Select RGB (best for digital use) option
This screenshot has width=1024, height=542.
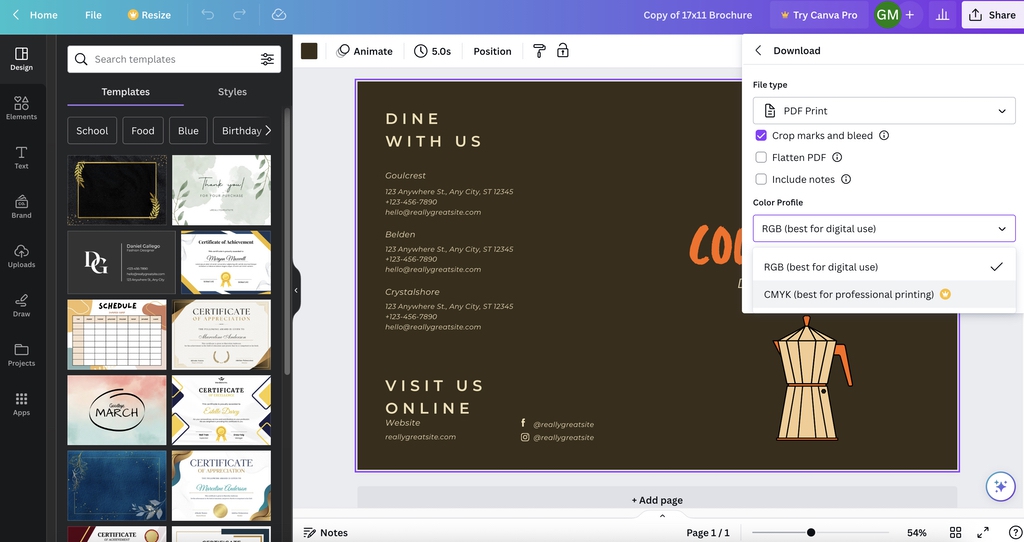[x=884, y=266]
